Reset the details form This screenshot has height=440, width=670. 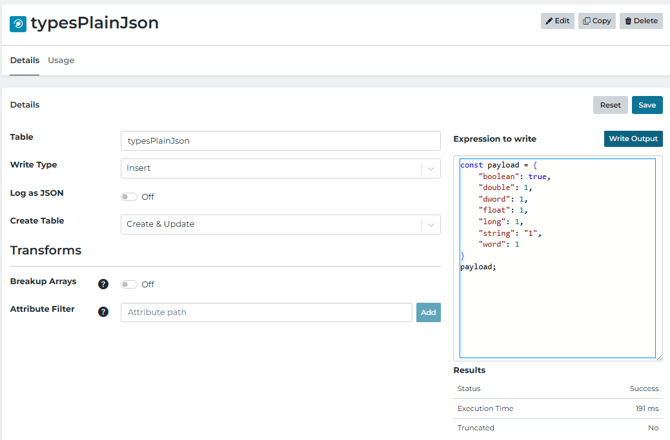(x=610, y=105)
